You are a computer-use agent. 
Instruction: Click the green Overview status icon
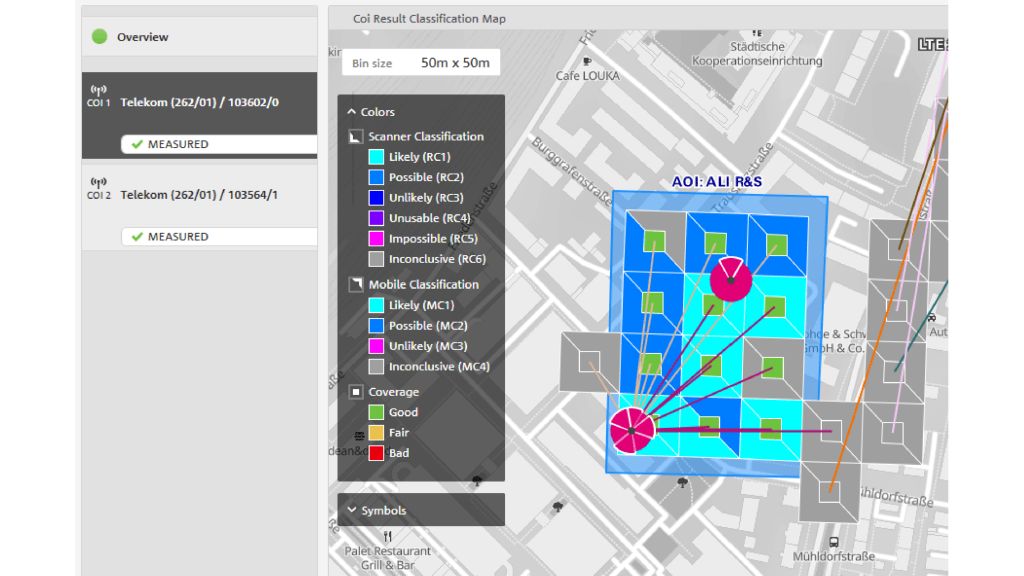99,37
